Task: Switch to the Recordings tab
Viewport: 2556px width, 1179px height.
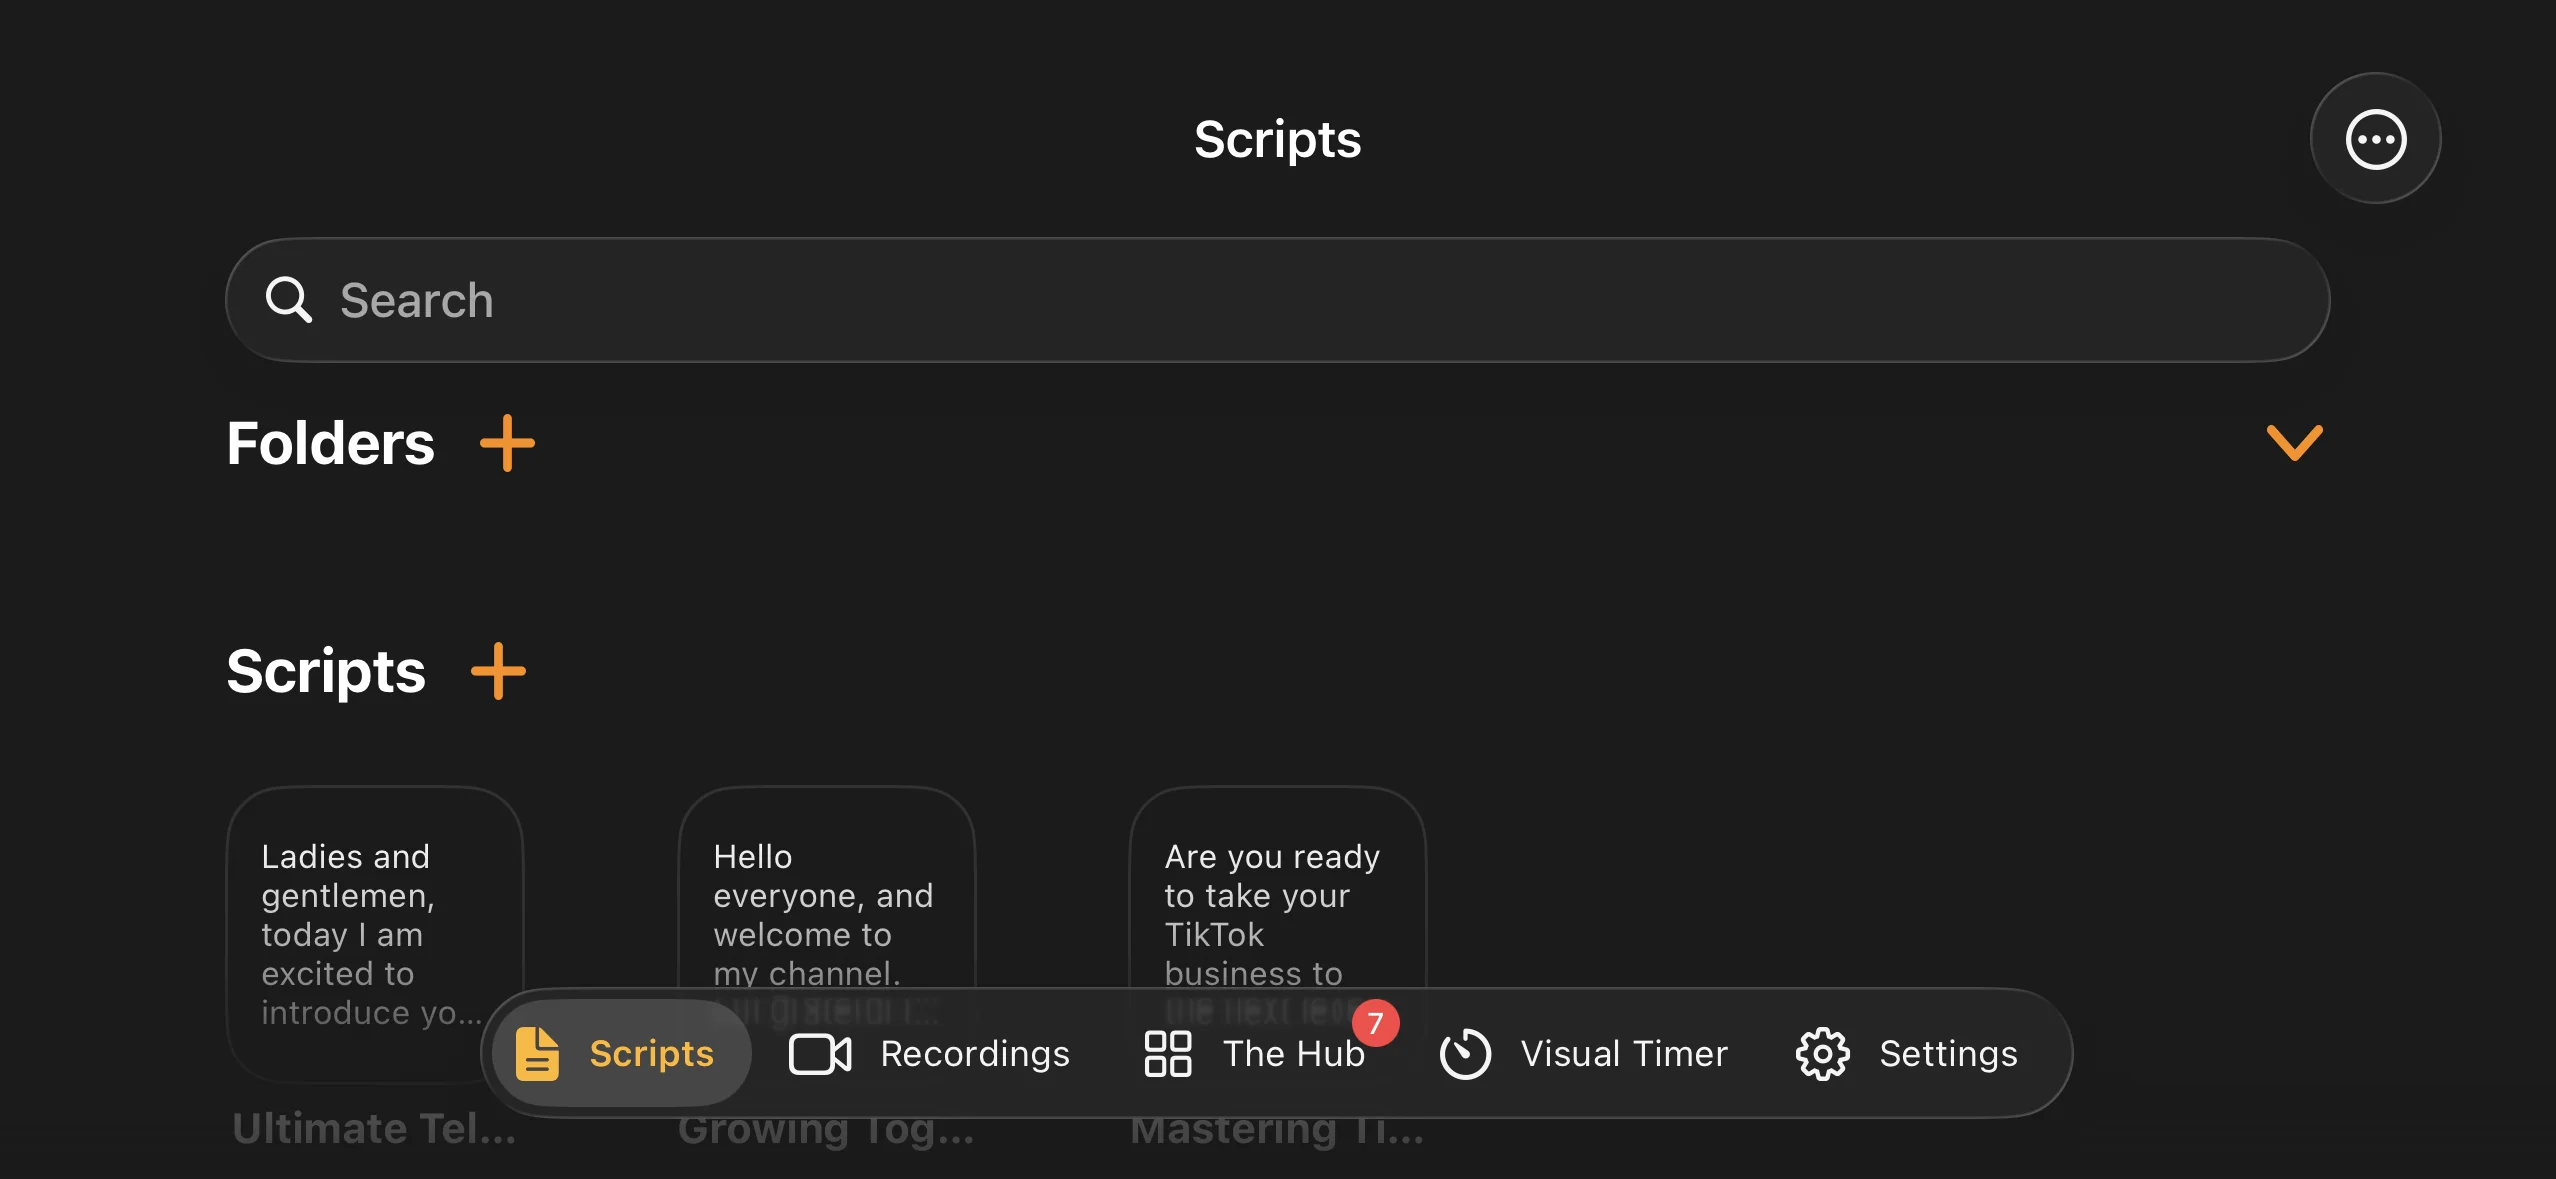Action: point(929,1053)
